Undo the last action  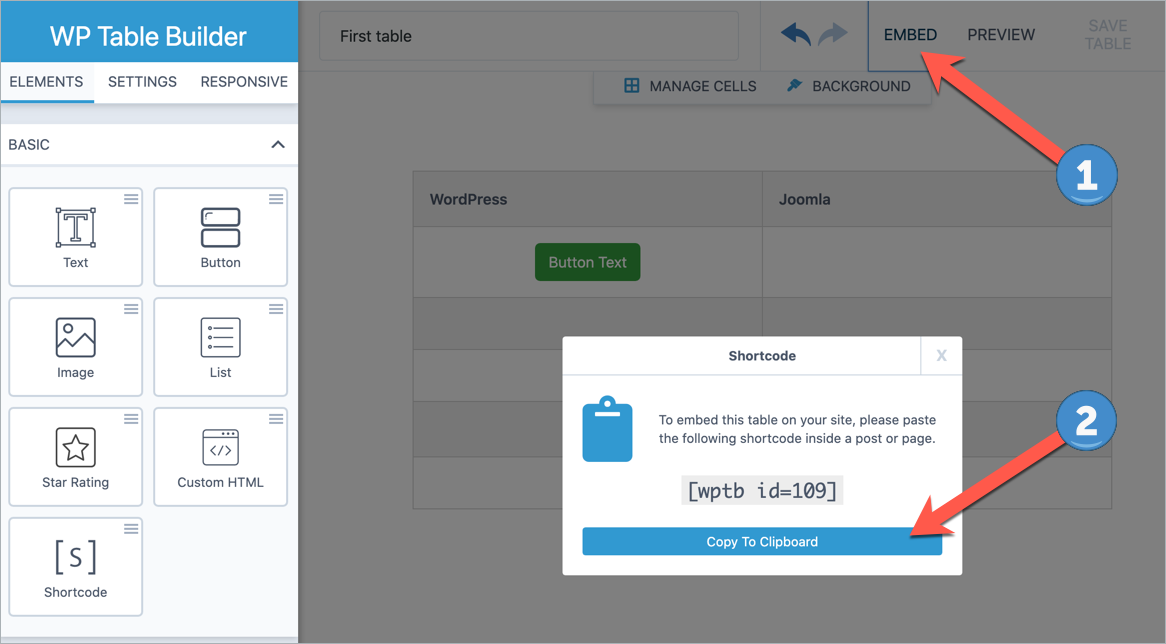click(x=795, y=33)
